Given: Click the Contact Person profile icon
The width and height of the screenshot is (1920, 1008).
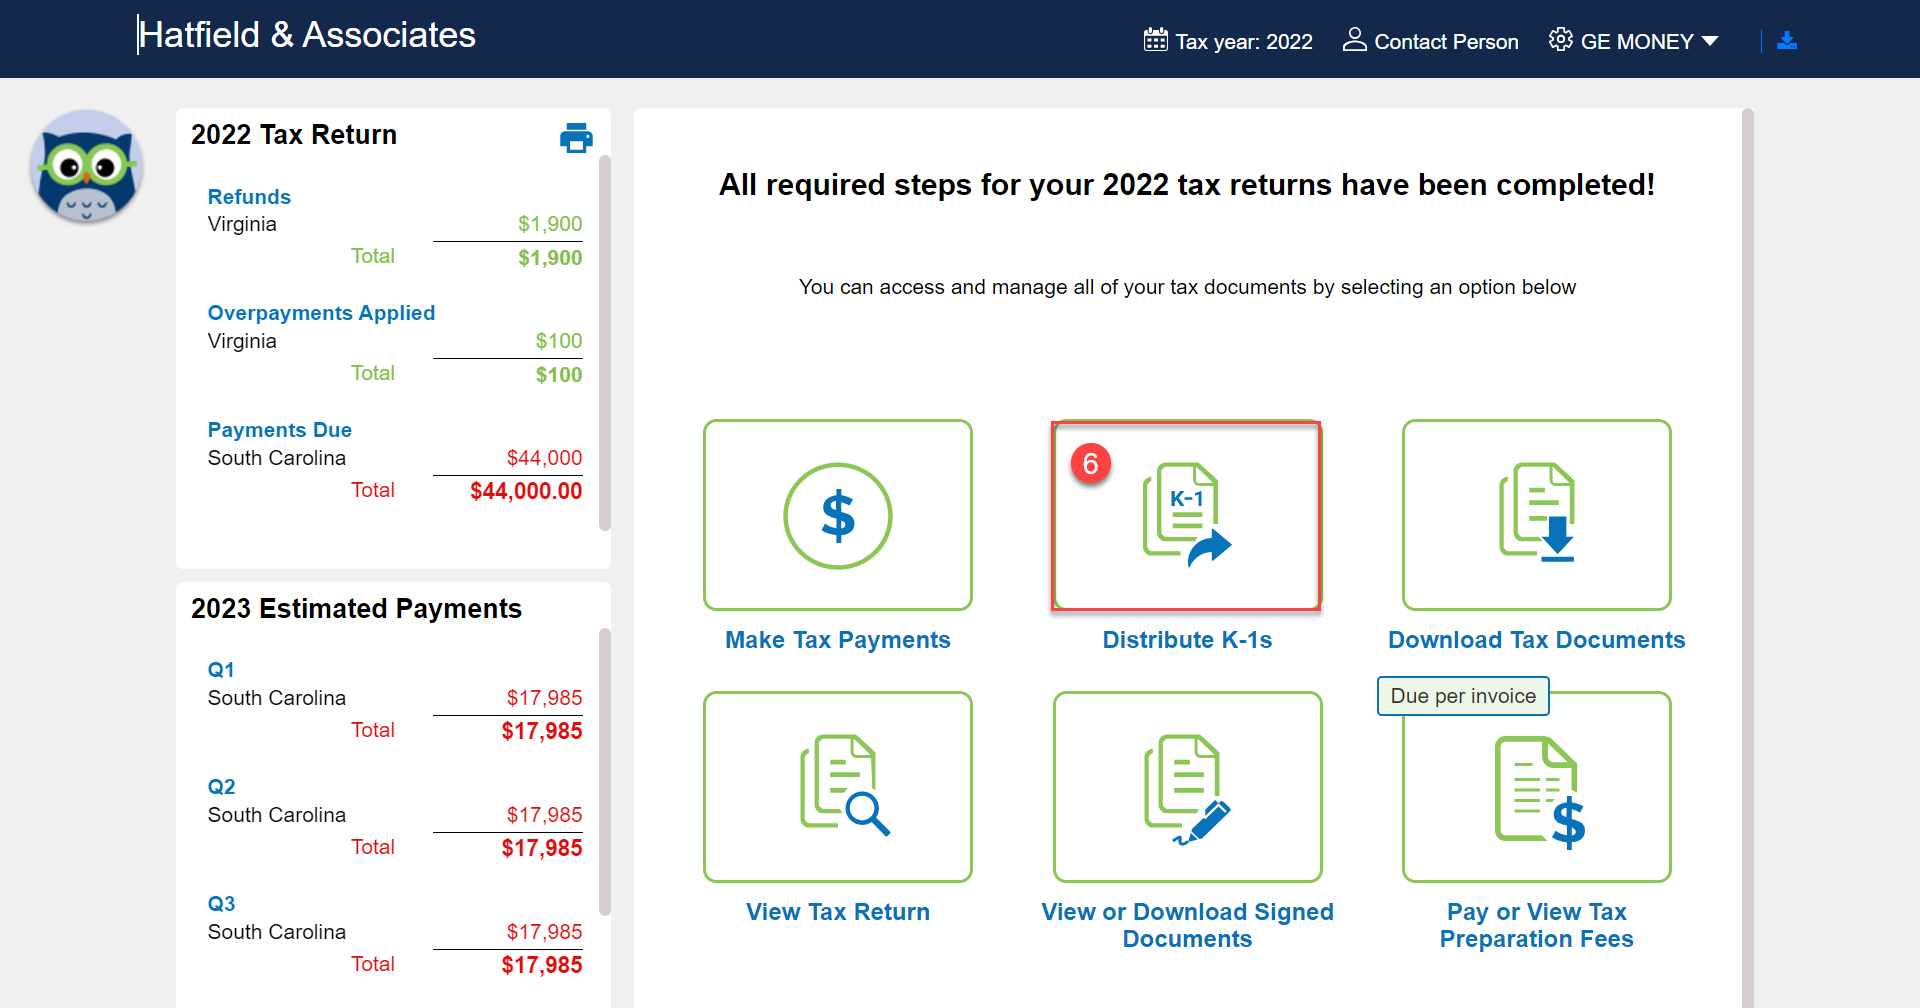Looking at the screenshot, I should [1356, 40].
